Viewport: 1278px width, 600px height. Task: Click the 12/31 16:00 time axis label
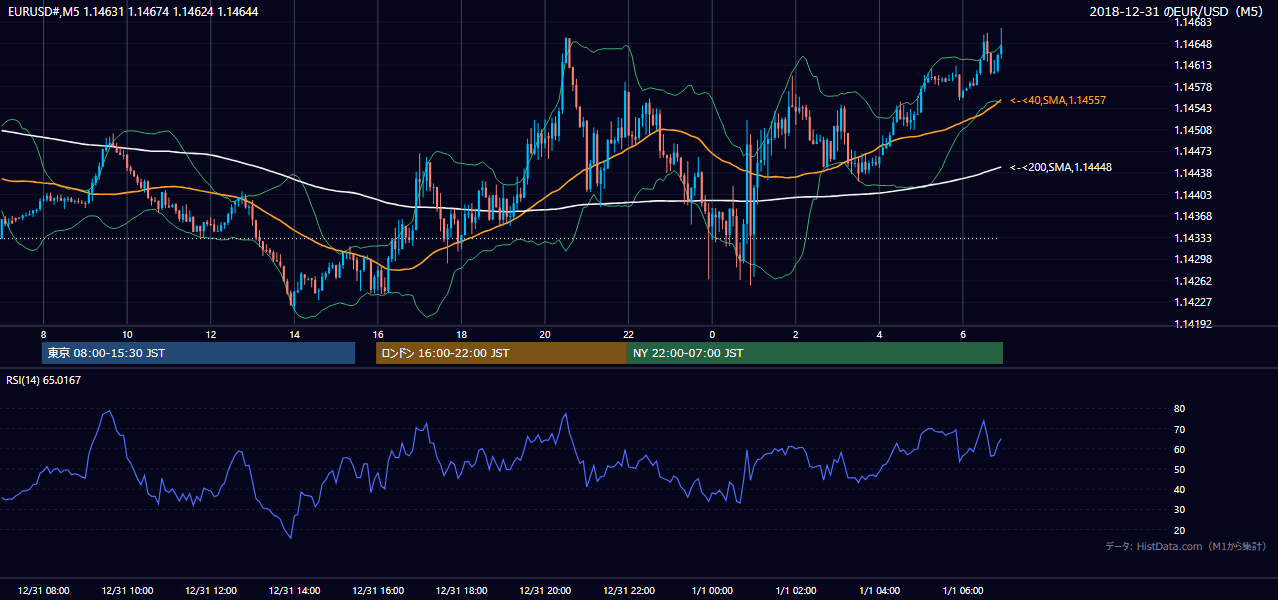378,591
